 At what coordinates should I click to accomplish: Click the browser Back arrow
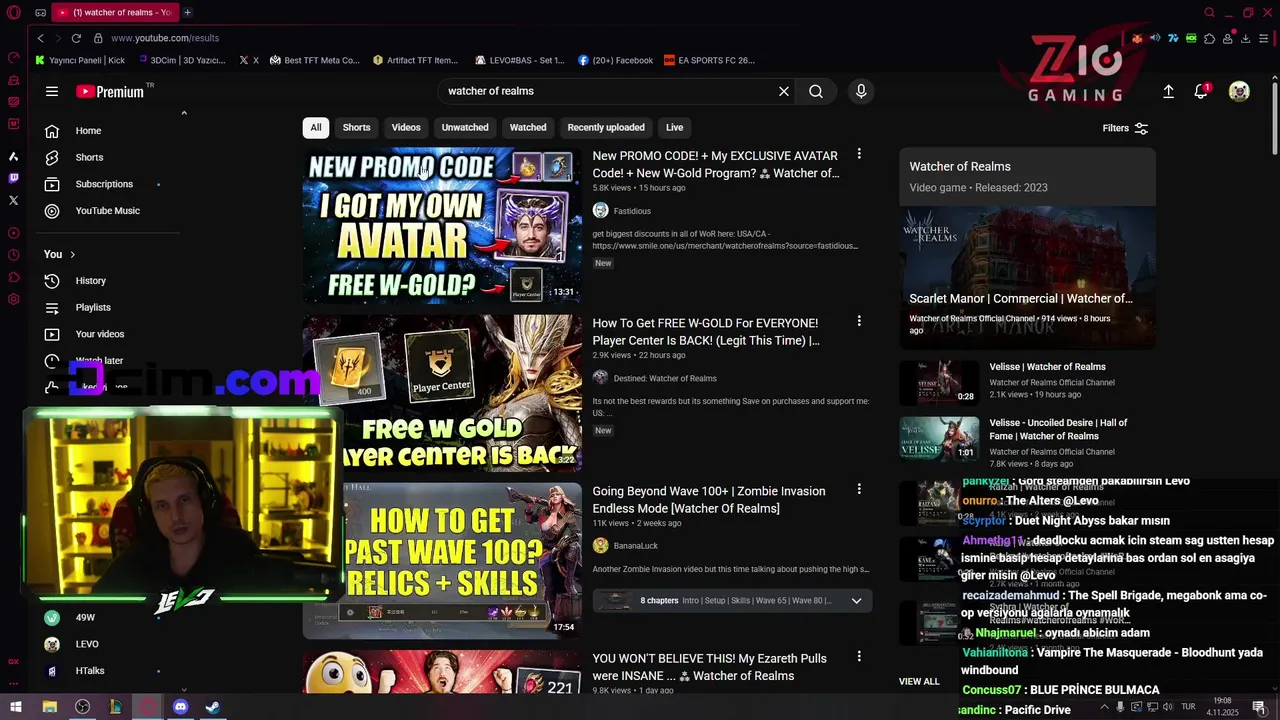[40, 38]
